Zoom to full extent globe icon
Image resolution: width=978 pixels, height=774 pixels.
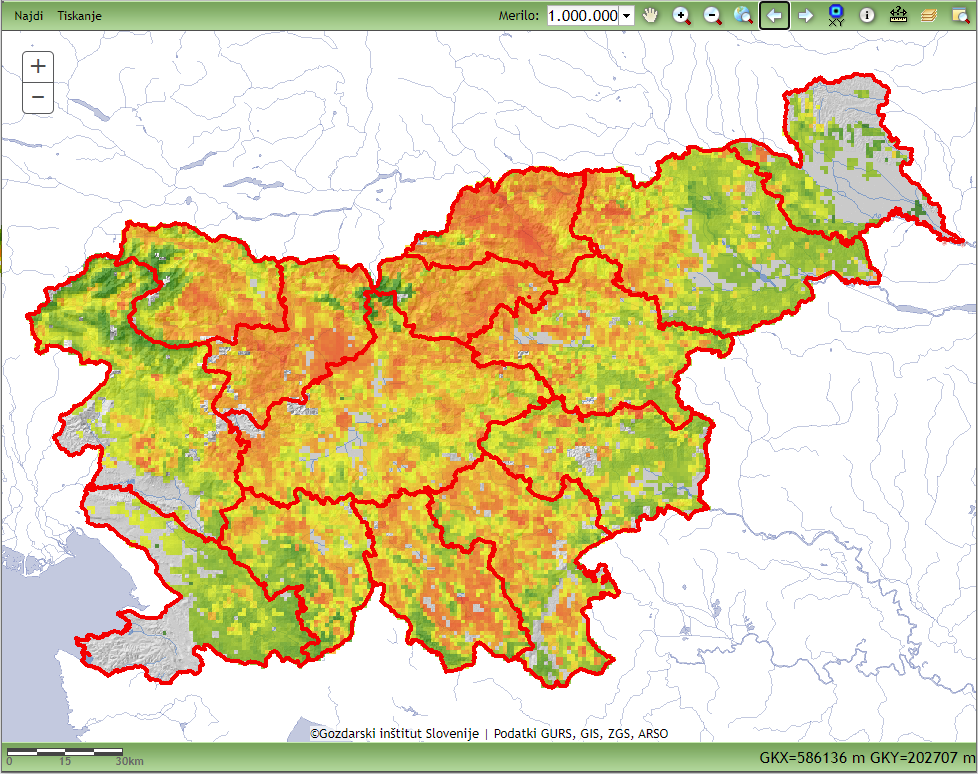tap(743, 15)
